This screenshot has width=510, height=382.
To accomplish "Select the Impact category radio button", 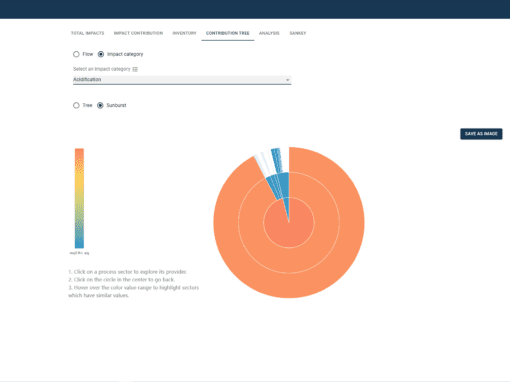I will click(101, 54).
